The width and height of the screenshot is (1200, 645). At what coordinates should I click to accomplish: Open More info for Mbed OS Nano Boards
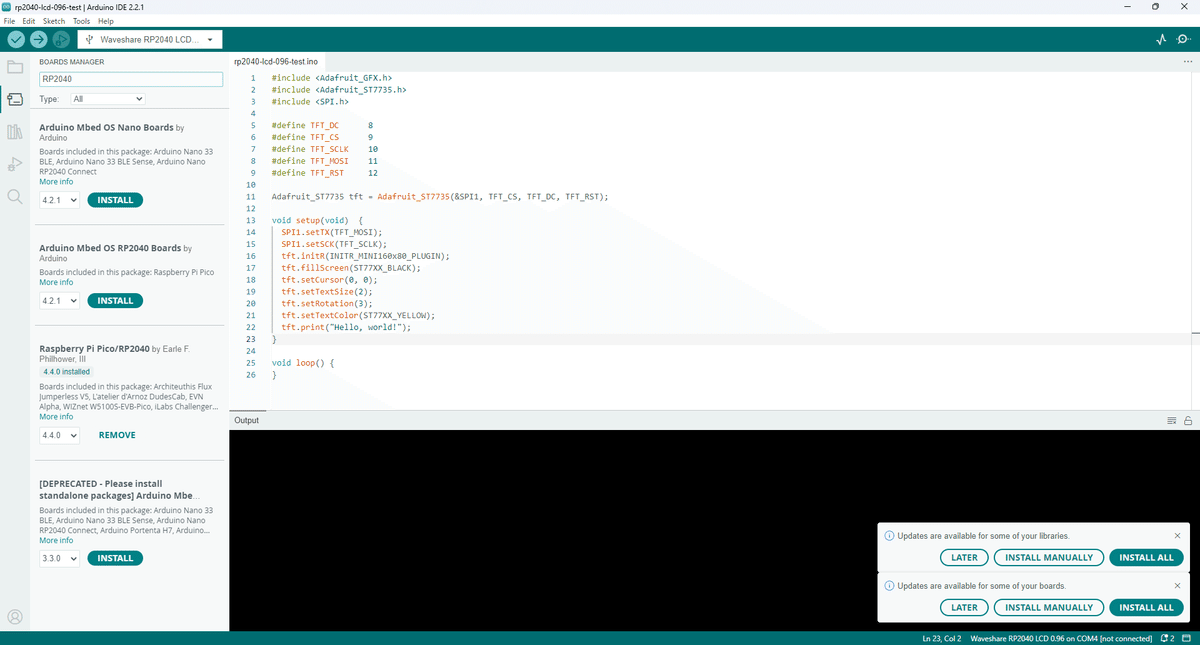tap(56, 182)
